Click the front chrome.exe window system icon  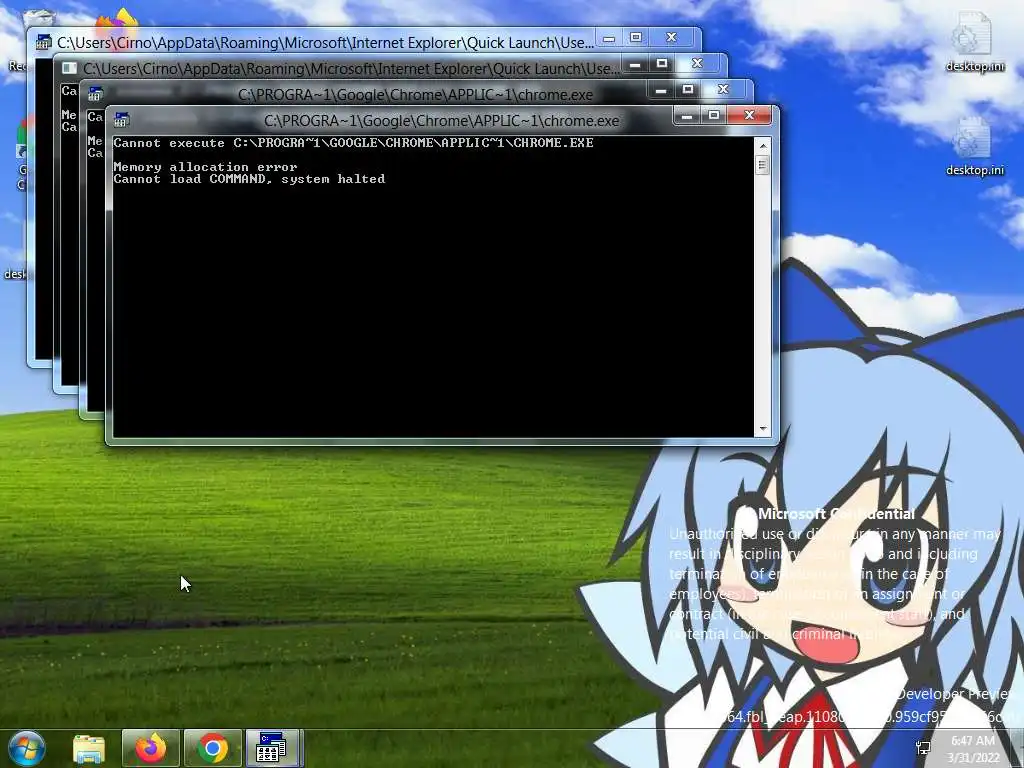click(x=121, y=120)
